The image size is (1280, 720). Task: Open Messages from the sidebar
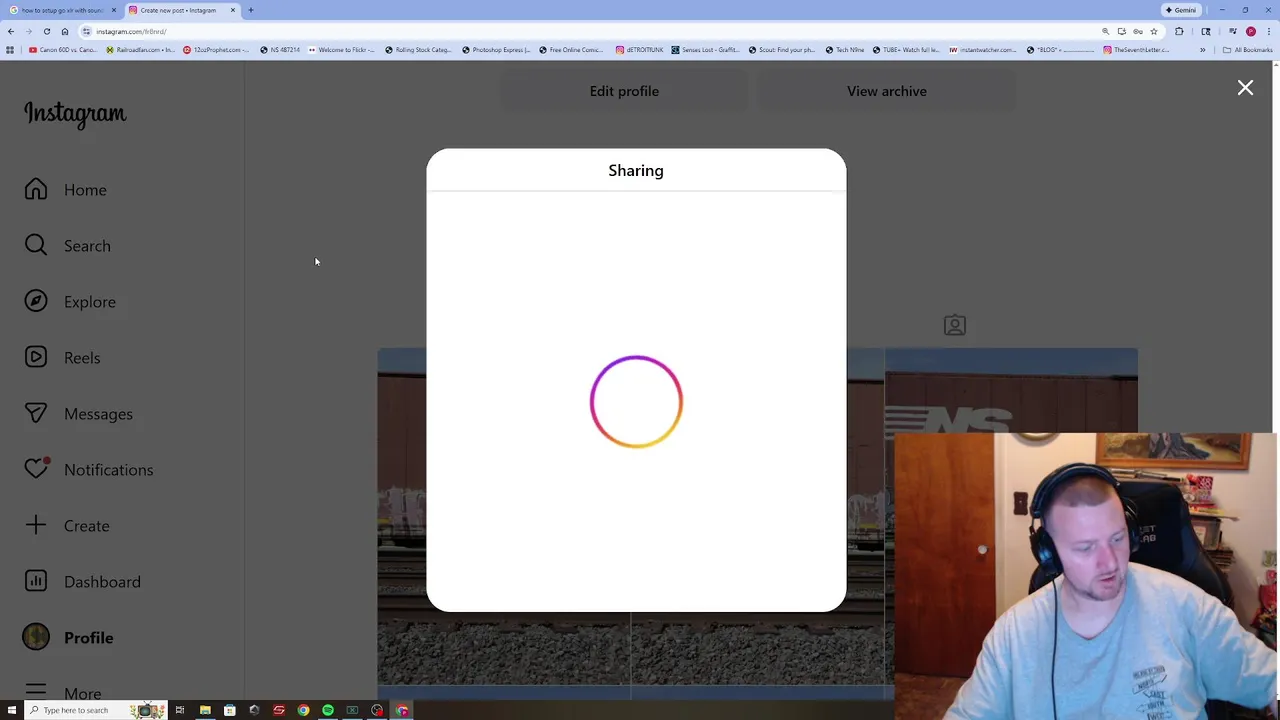point(79,414)
